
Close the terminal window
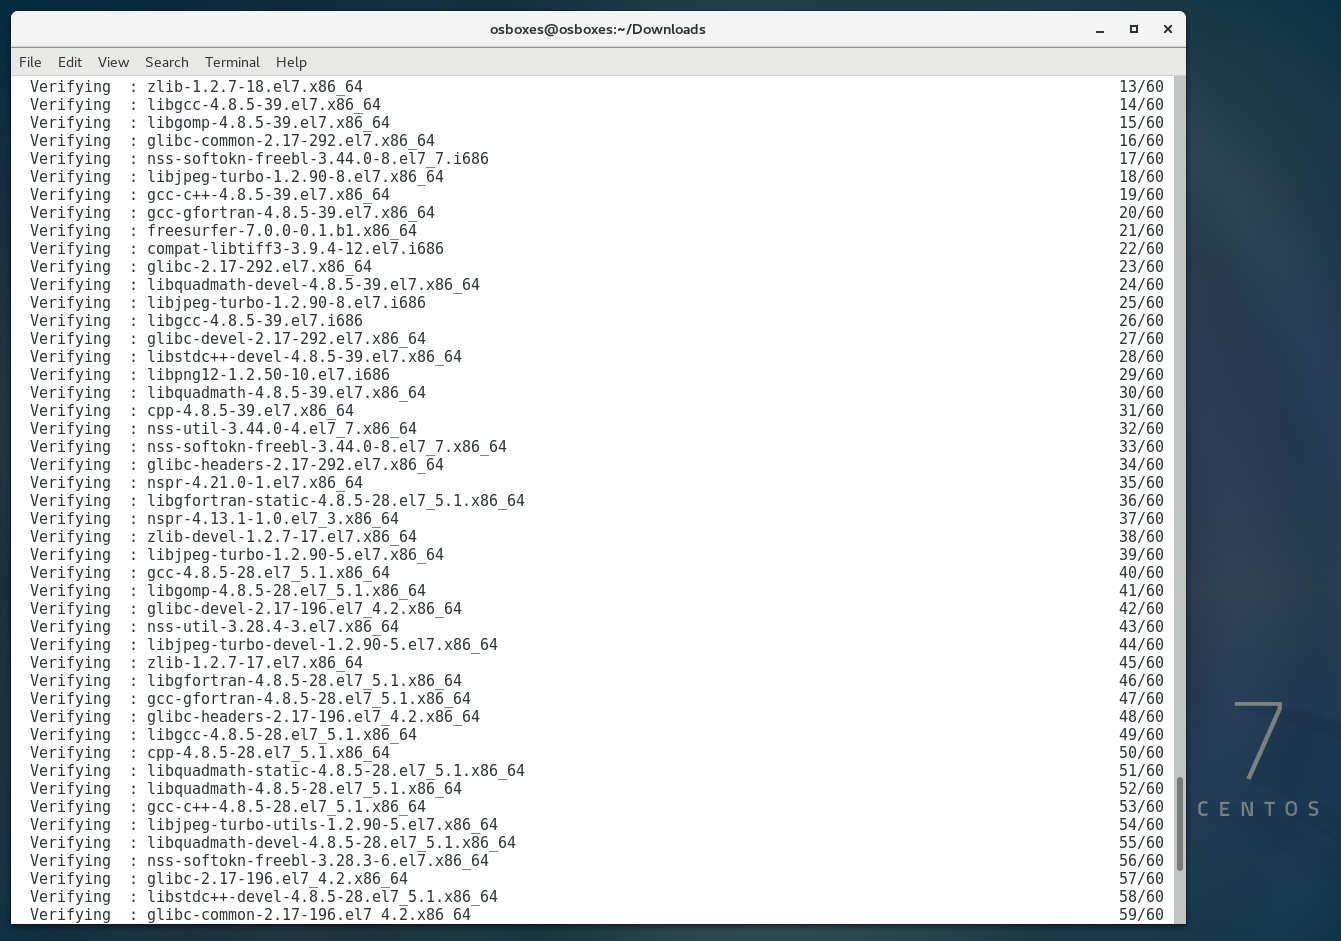pos(1167,29)
